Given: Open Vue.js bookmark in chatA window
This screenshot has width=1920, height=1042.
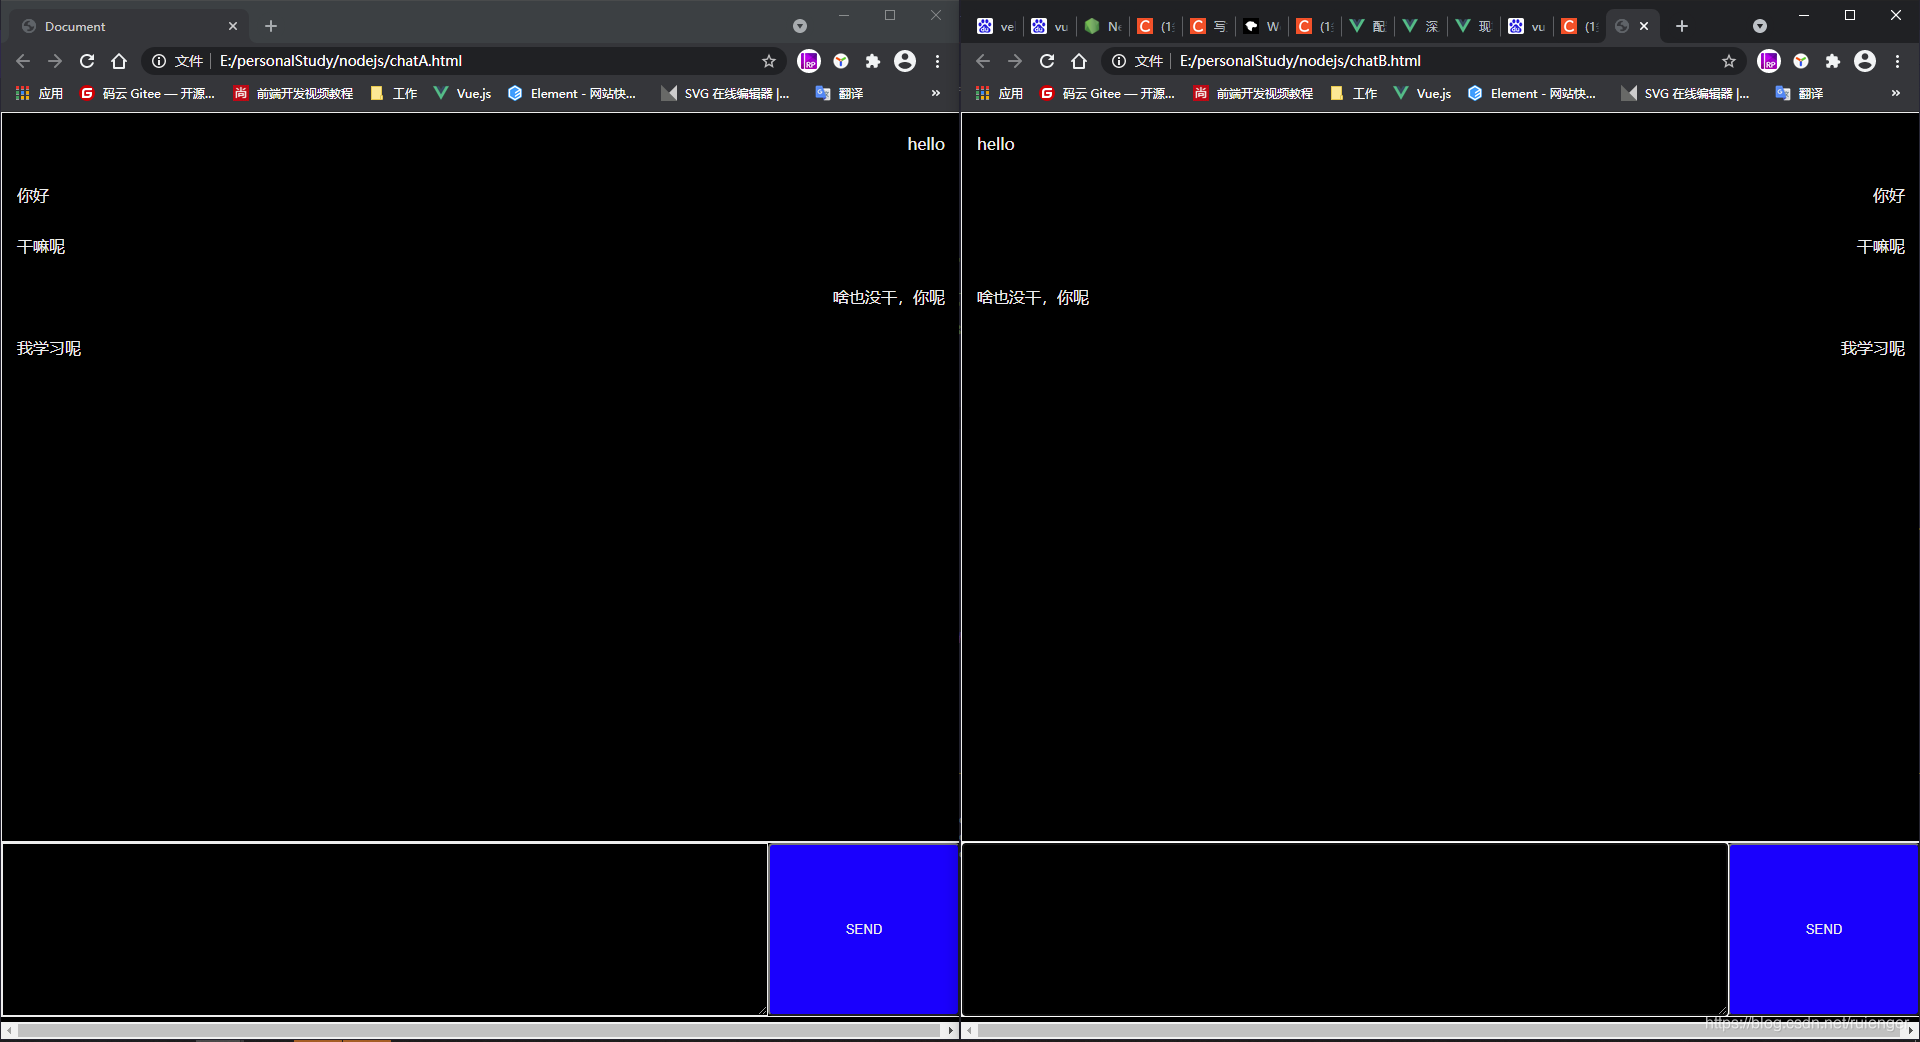Looking at the screenshot, I should point(463,93).
